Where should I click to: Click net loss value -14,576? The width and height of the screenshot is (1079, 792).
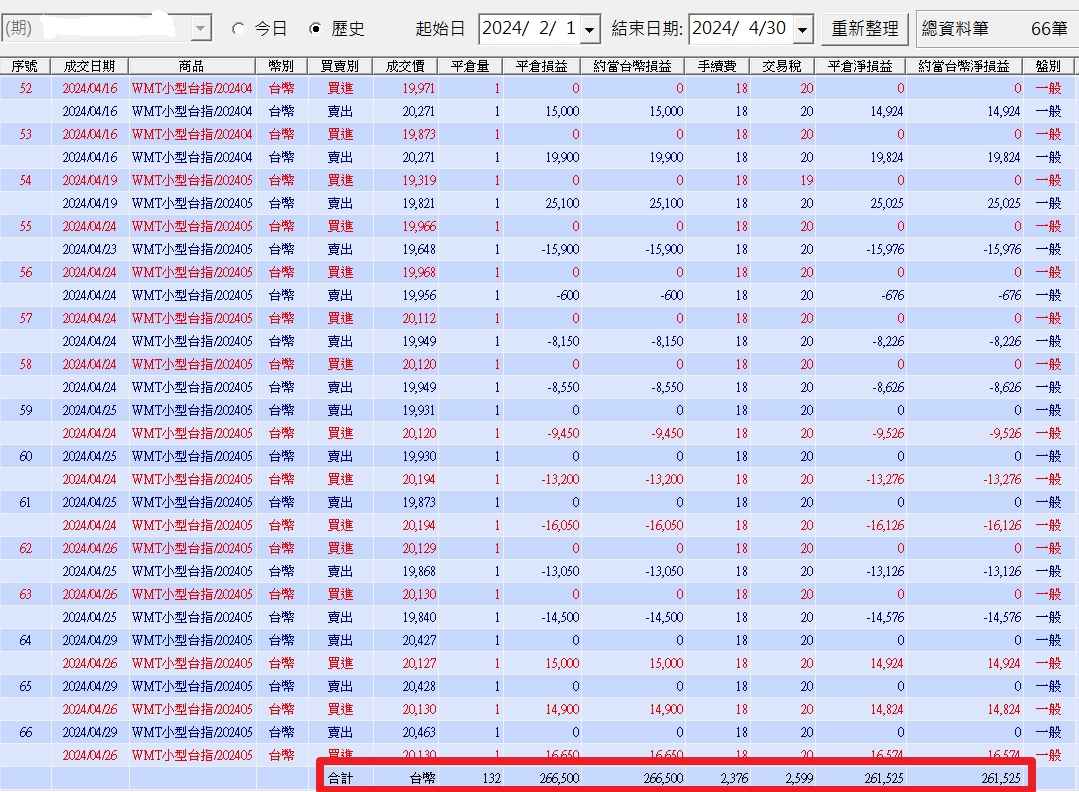pos(885,618)
